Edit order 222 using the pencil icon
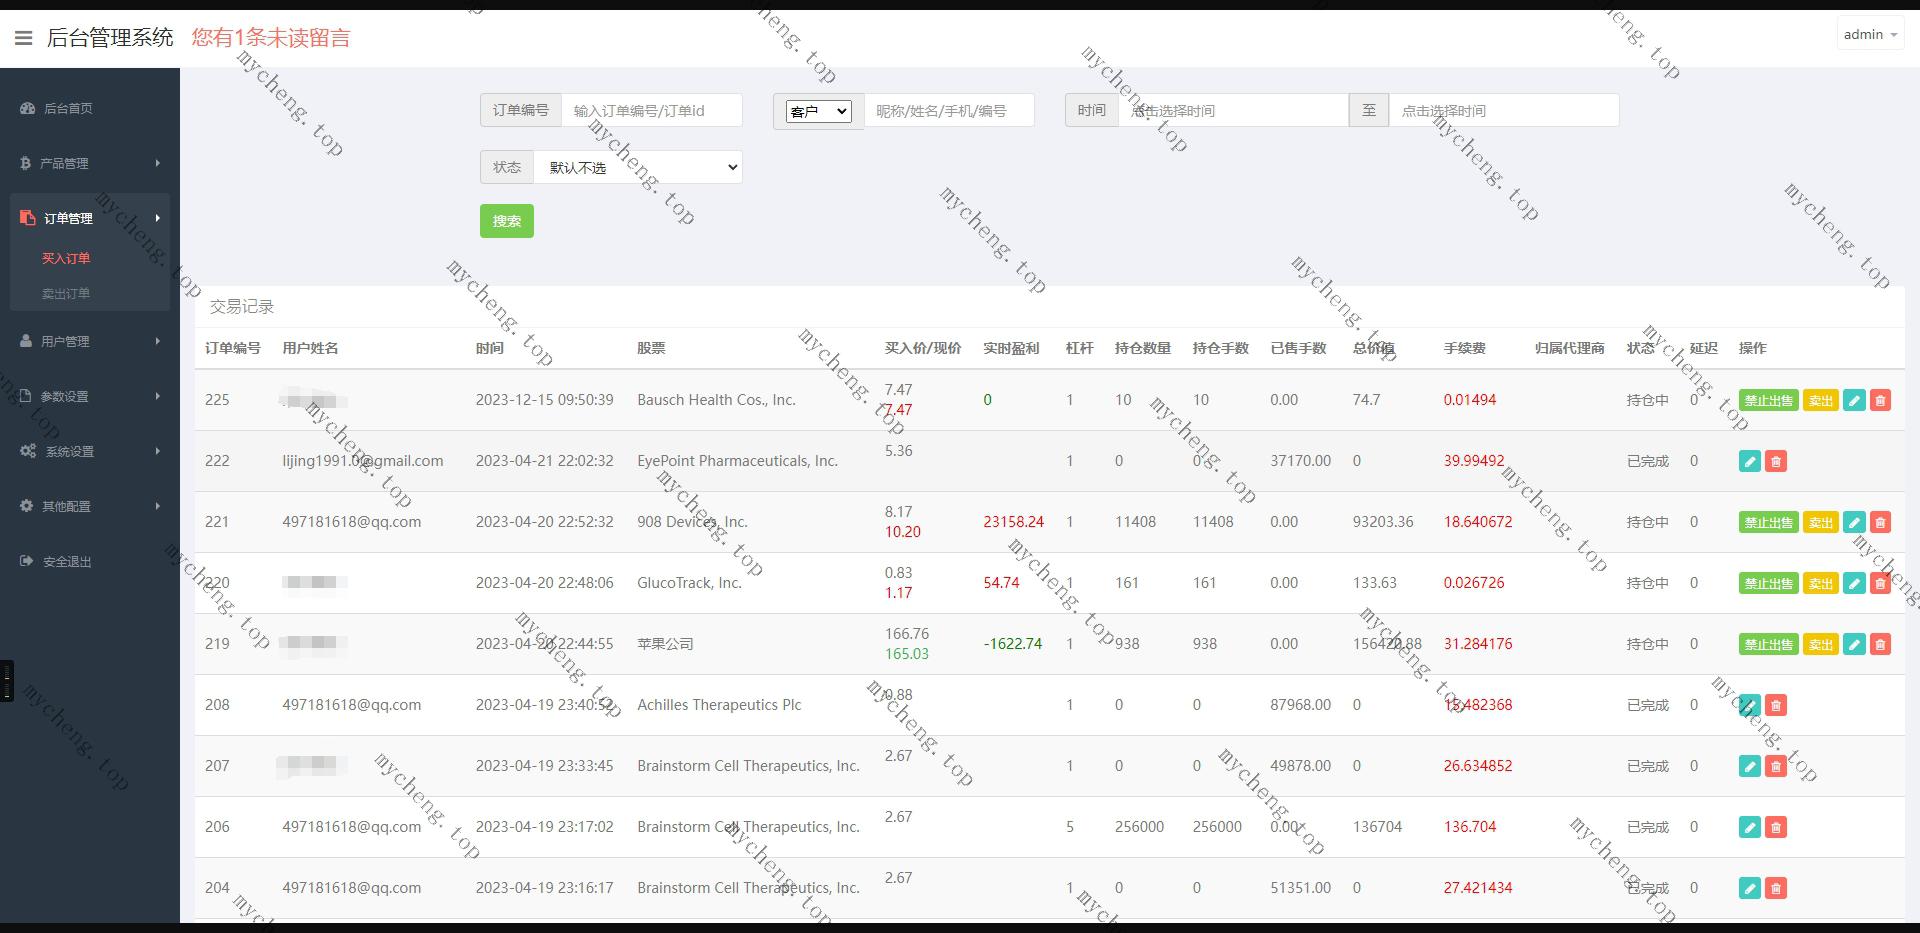Image resolution: width=1920 pixels, height=933 pixels. click(1750, 461)
